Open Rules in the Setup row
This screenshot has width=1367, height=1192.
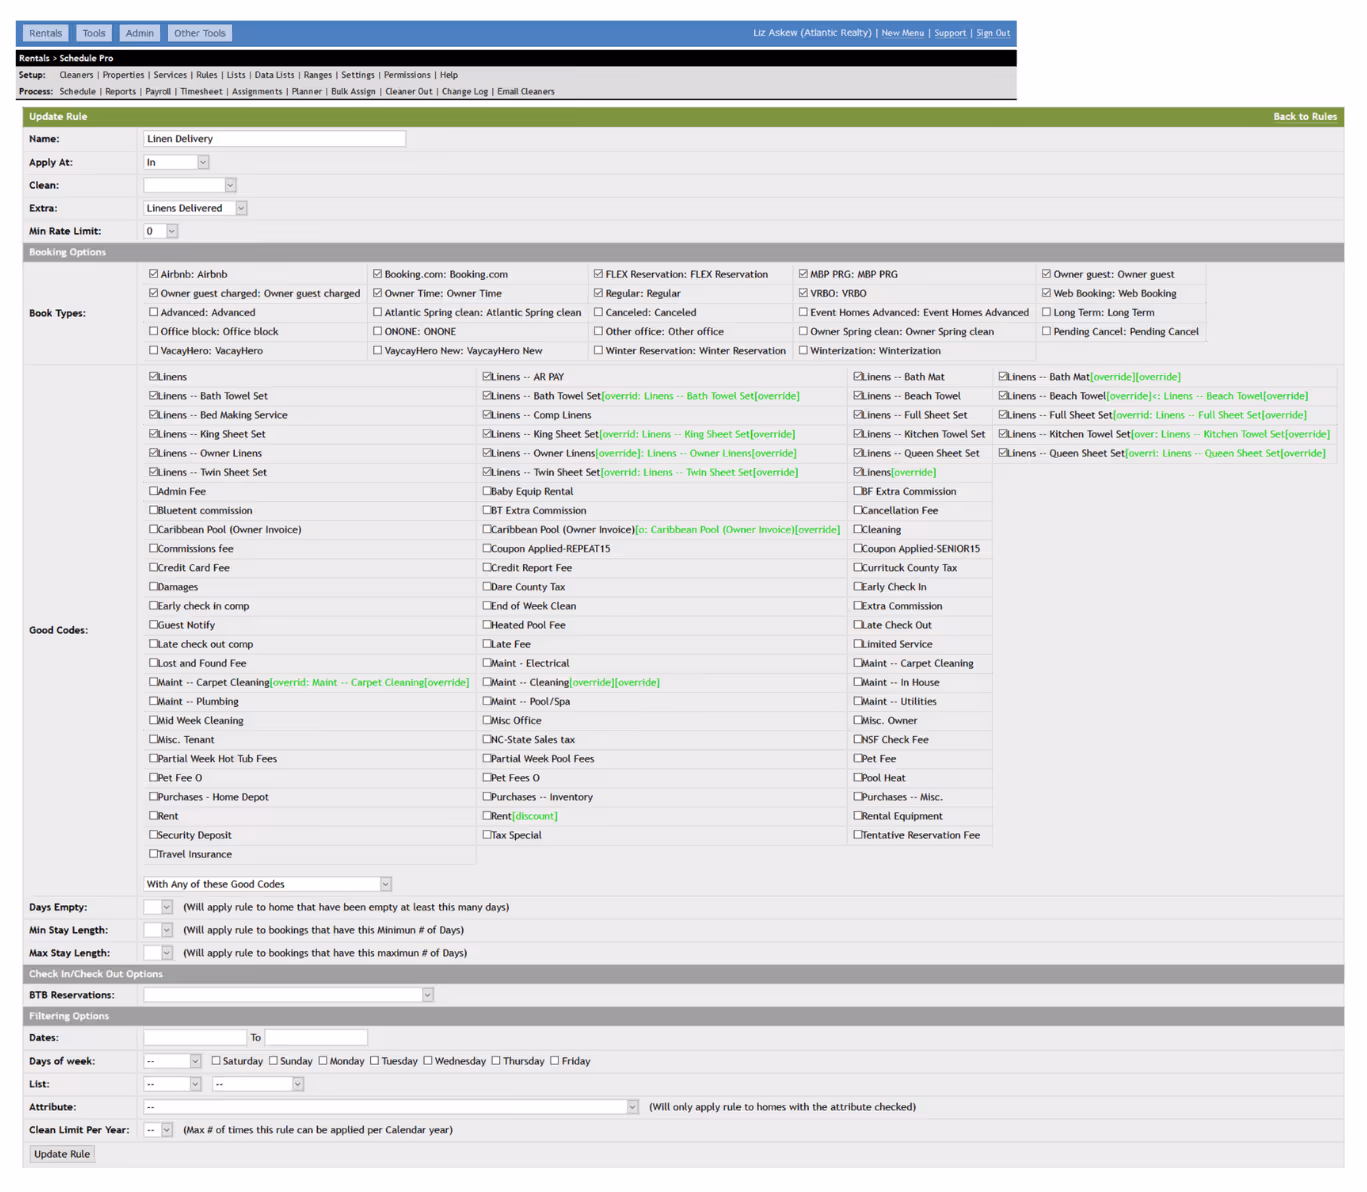point(207,75)
